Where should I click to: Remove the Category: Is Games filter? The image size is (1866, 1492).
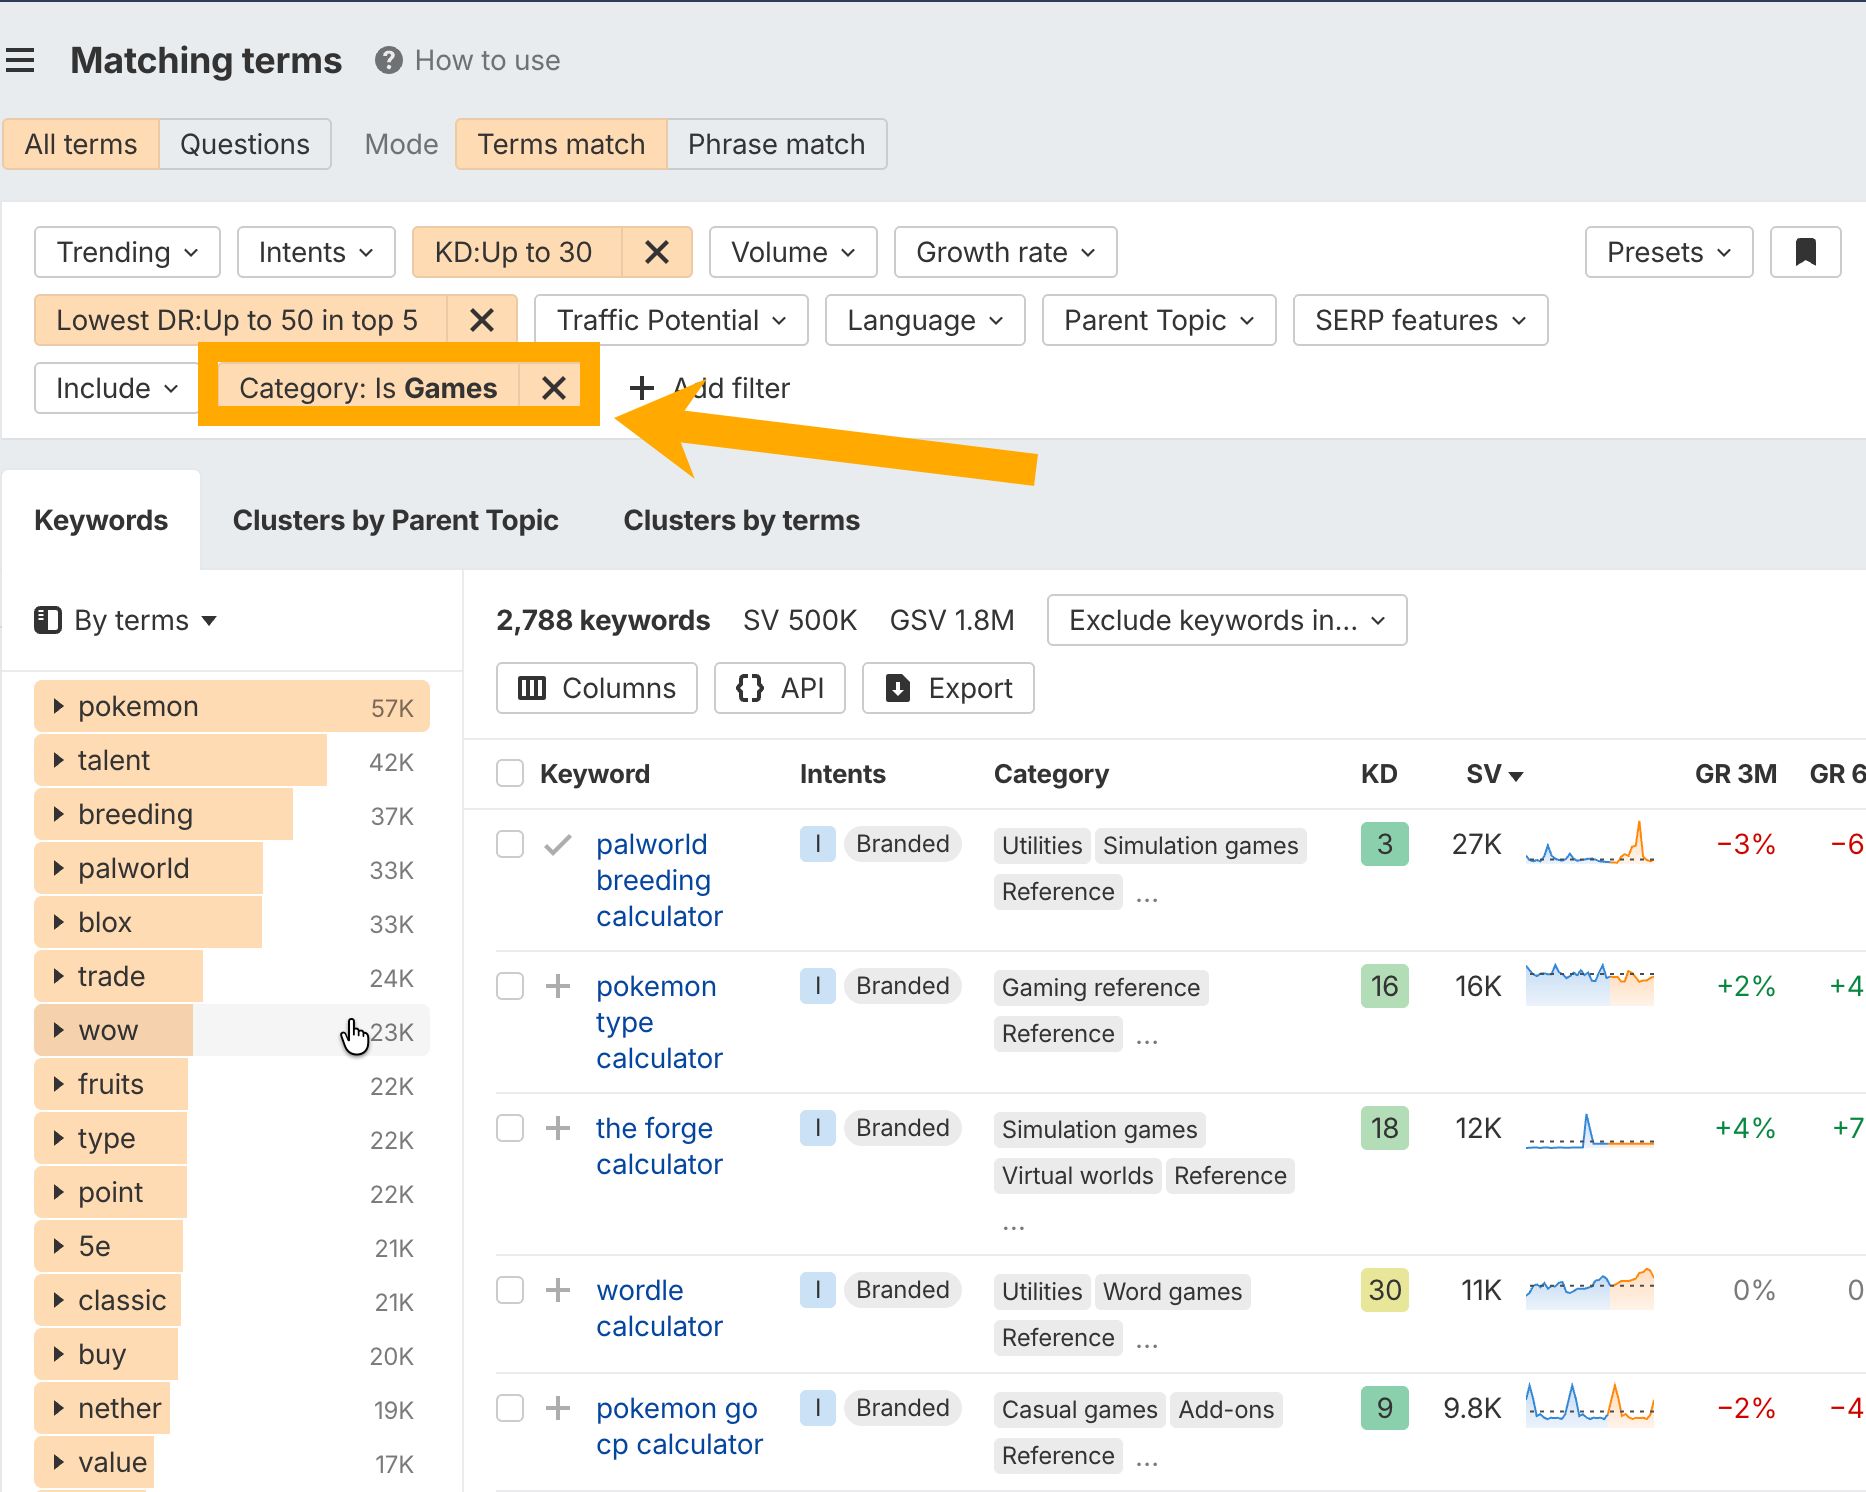pyautogui.click(x=553, y=388)
